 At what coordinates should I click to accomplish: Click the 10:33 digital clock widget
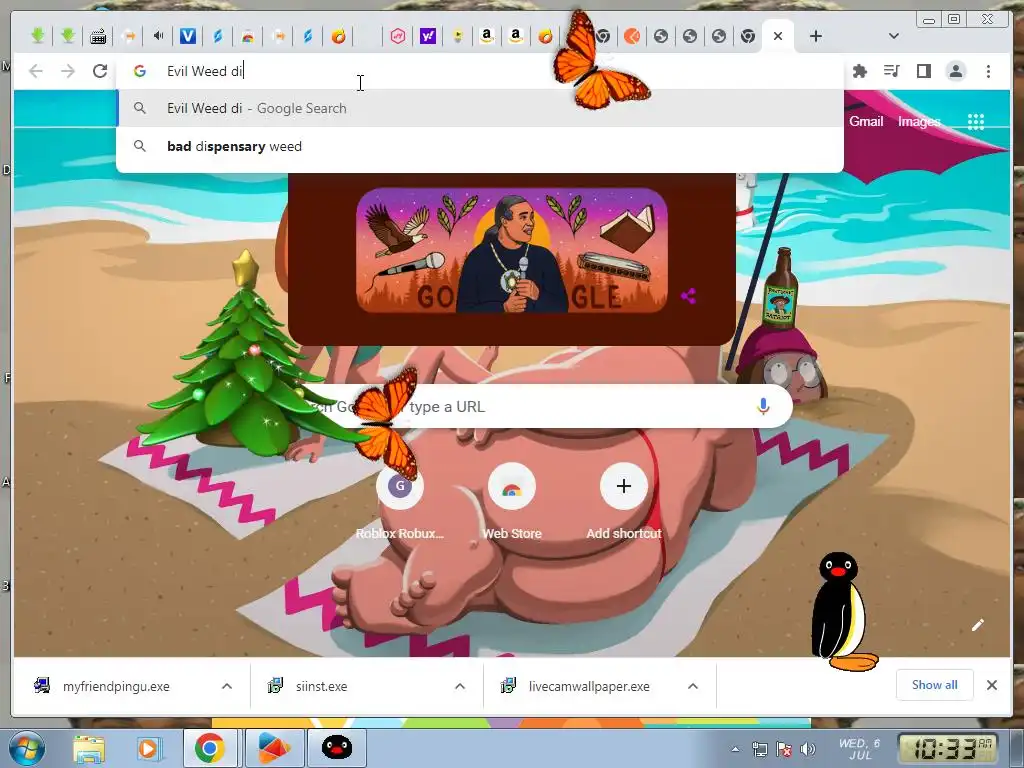(948, 749)
